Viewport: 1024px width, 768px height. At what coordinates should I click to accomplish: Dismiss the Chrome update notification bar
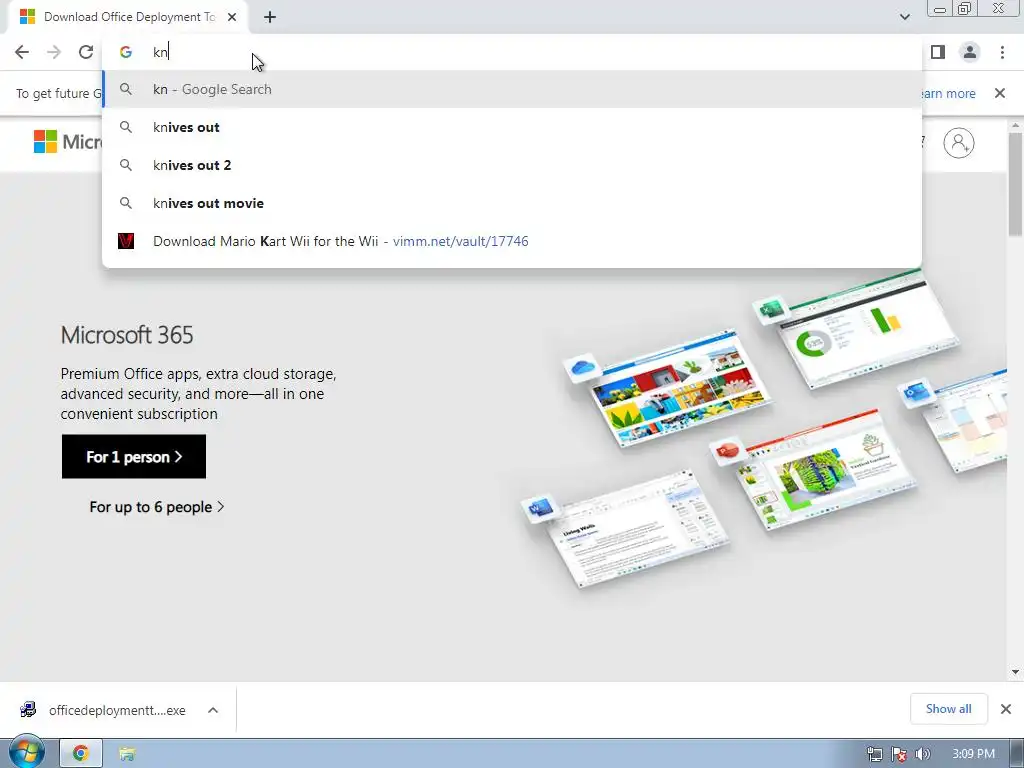pos(999,93)
